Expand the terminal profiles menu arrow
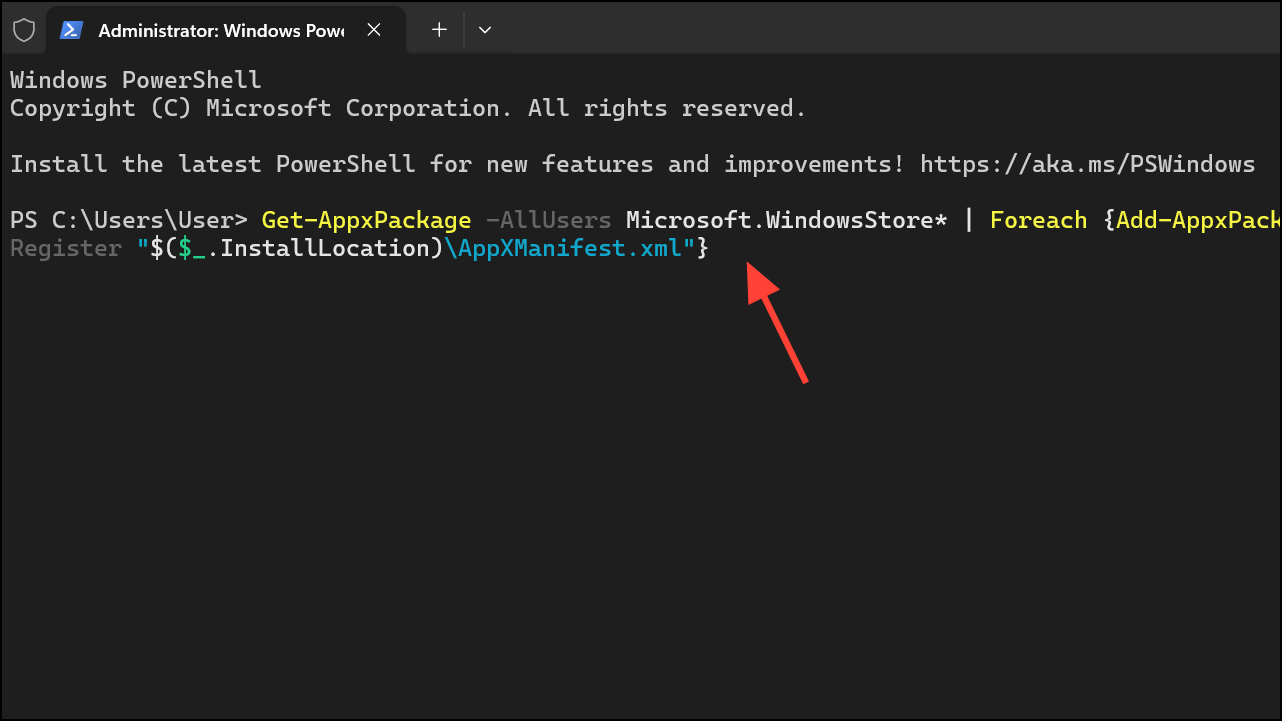This screenshot has height=721, width=1282. point(485,30)
